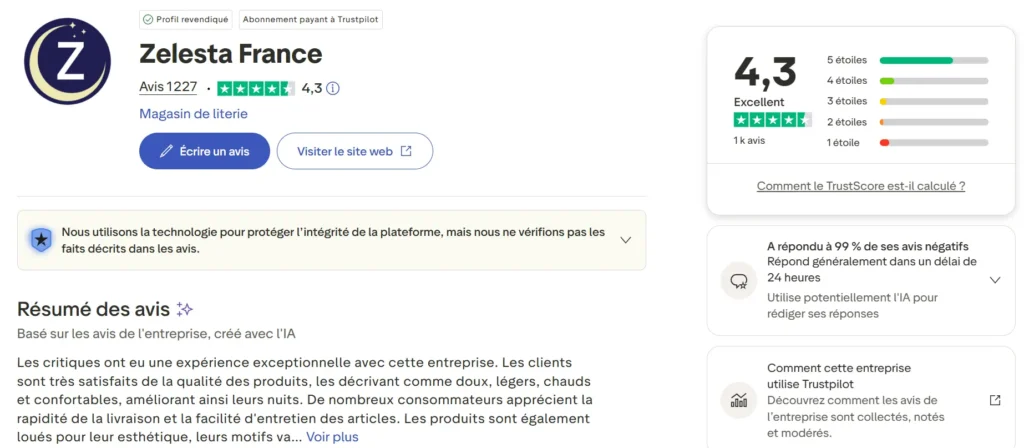Click the Zelesta France heading
The height and width of the screenshot is (448, 1024).
[x=231, y=54]
